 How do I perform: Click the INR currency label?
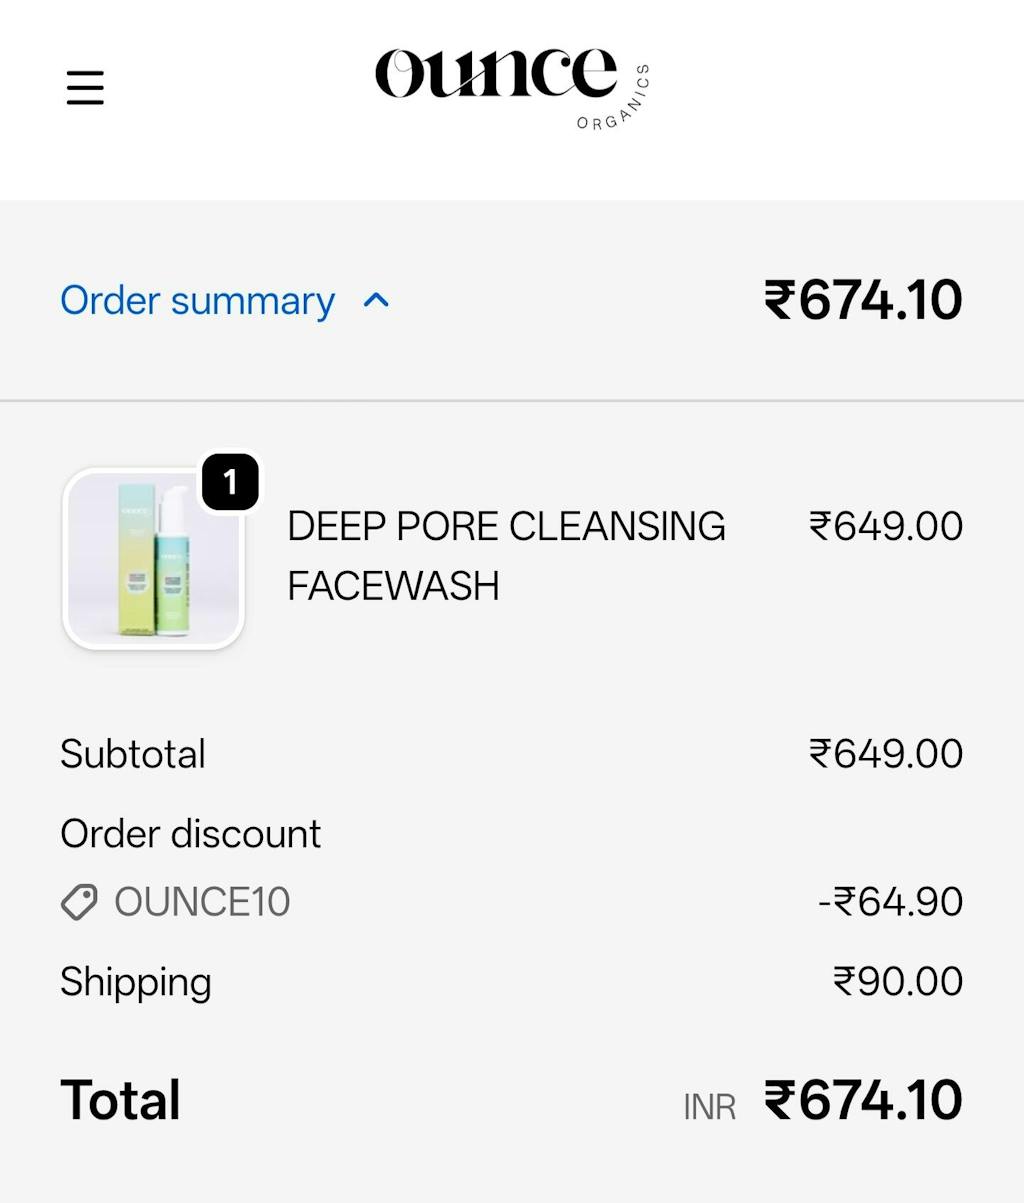[709, 1107]
